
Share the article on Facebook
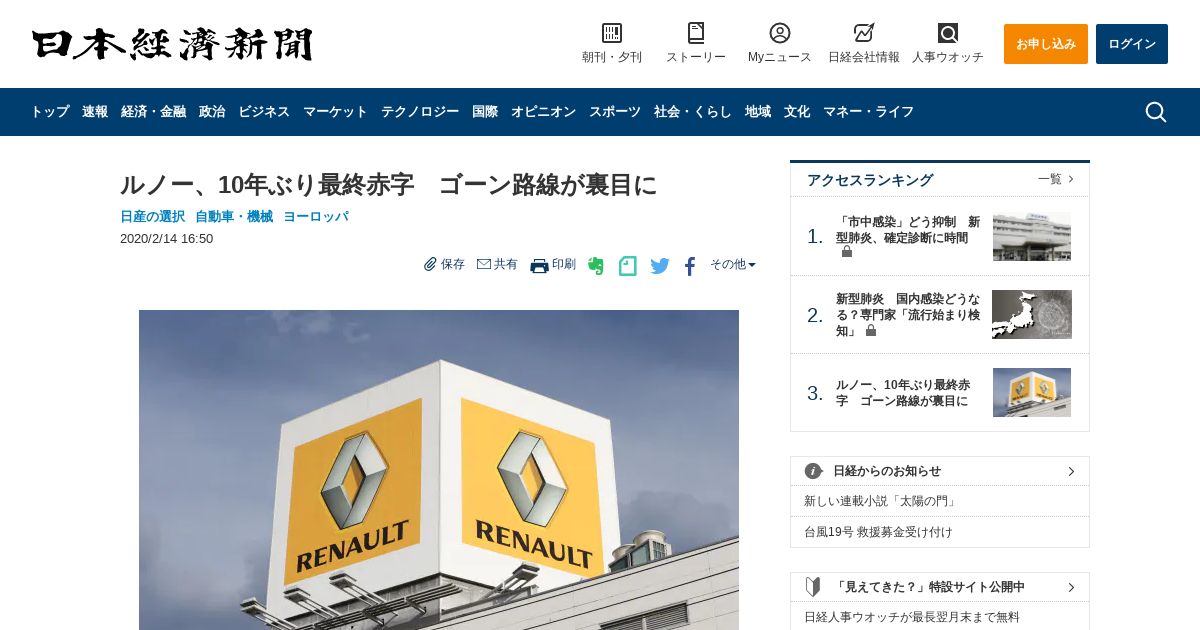coord(689,266)
